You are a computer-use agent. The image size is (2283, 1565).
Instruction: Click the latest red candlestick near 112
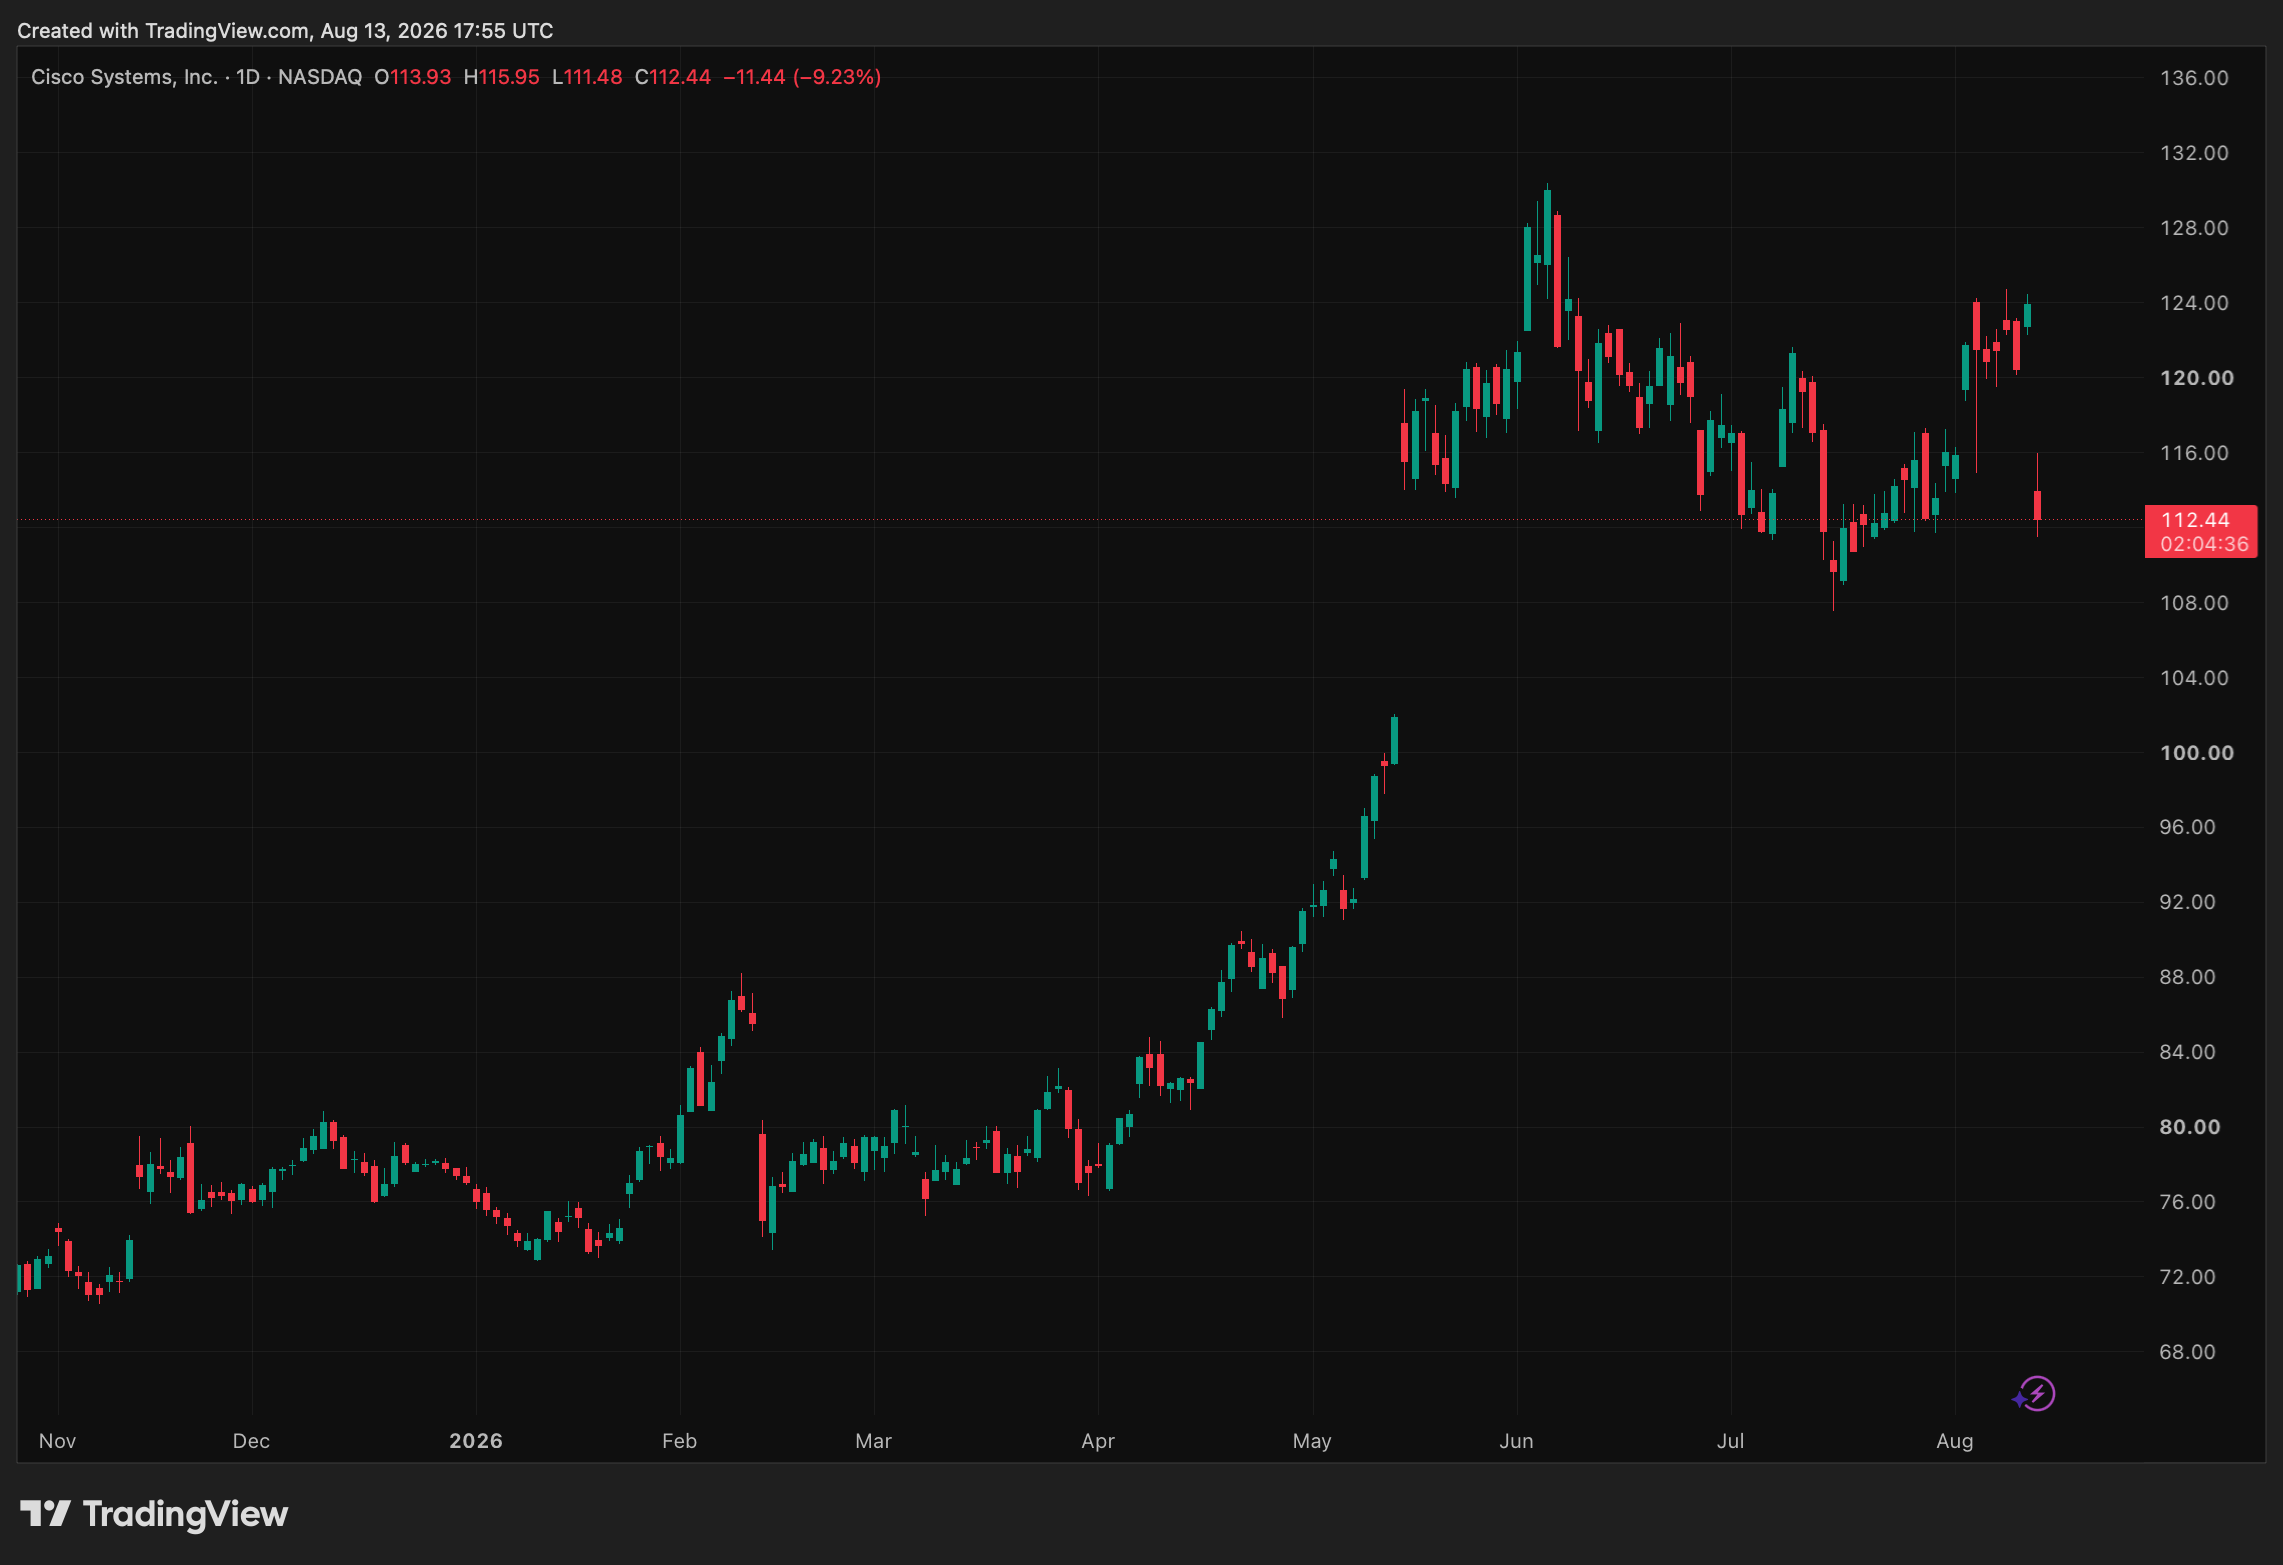[2037, 505]
